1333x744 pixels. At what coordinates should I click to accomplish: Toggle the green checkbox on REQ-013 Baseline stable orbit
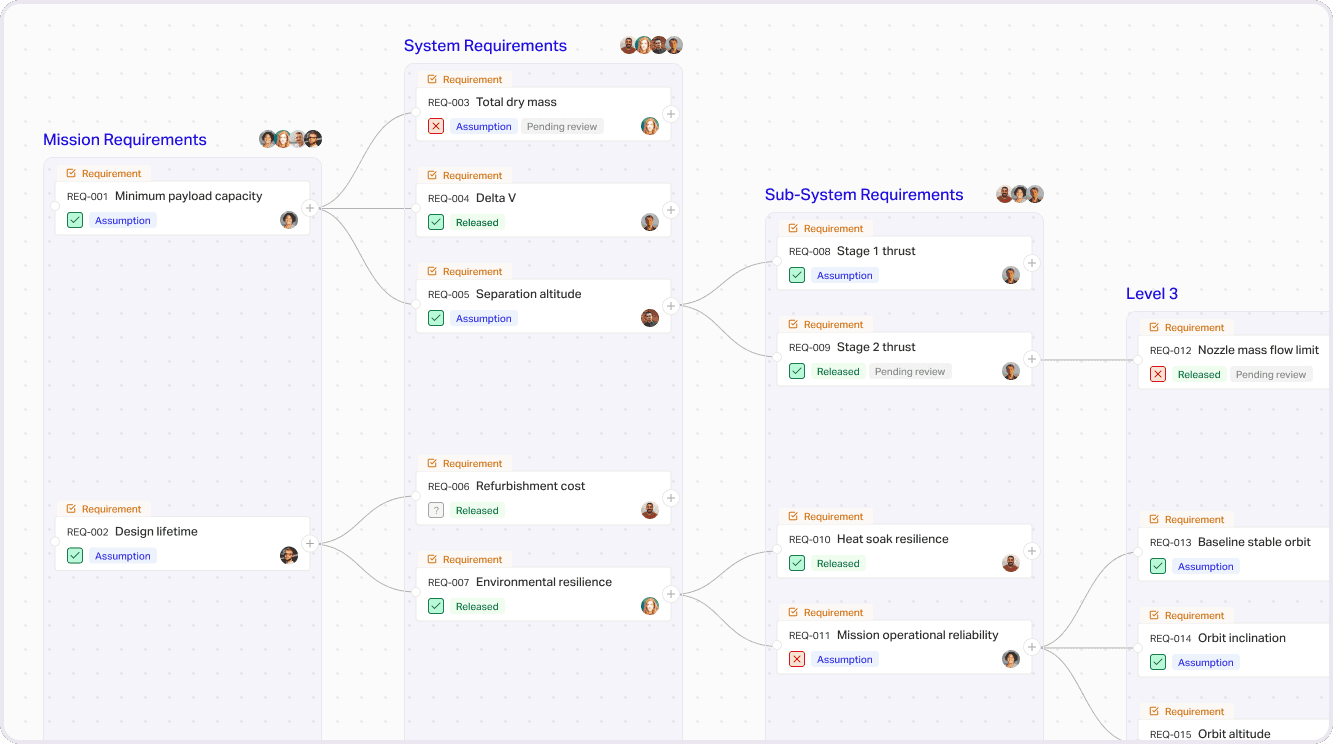tap(1158, 566)
